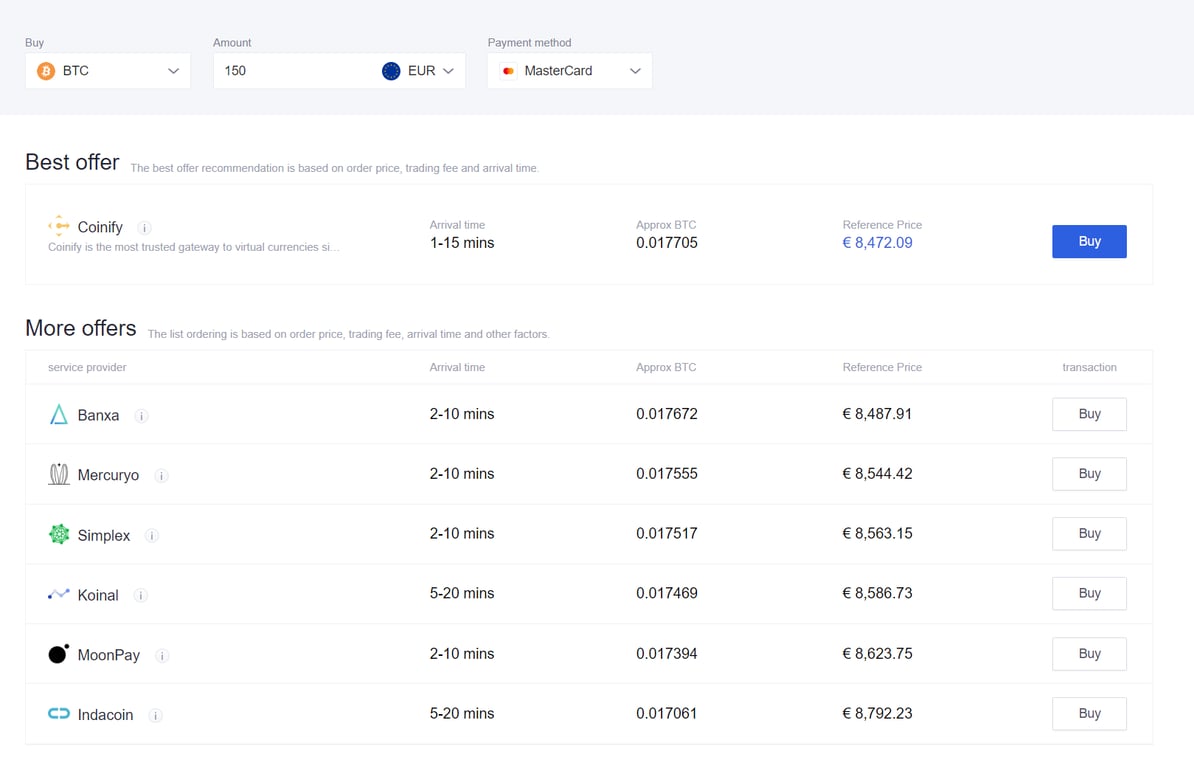Click the info icon beside MoonPay

(163, 656)
